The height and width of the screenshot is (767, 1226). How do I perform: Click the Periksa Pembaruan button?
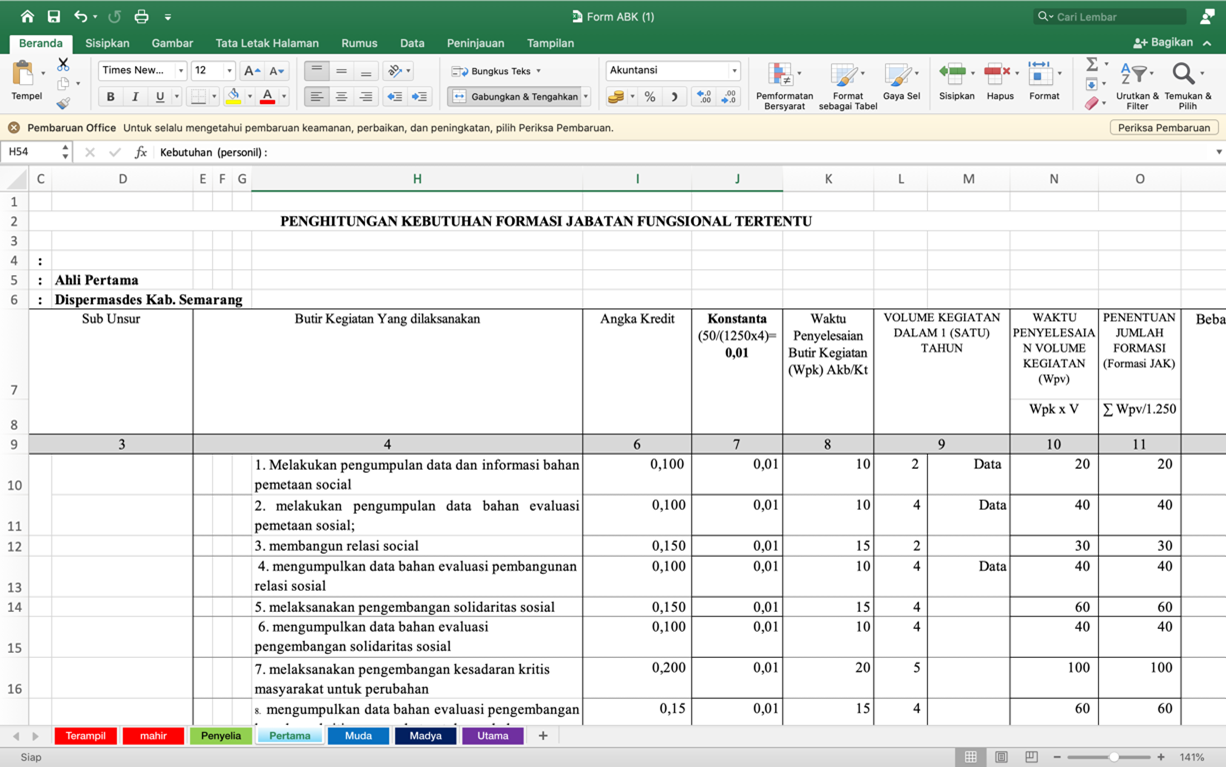[1164, 128]
